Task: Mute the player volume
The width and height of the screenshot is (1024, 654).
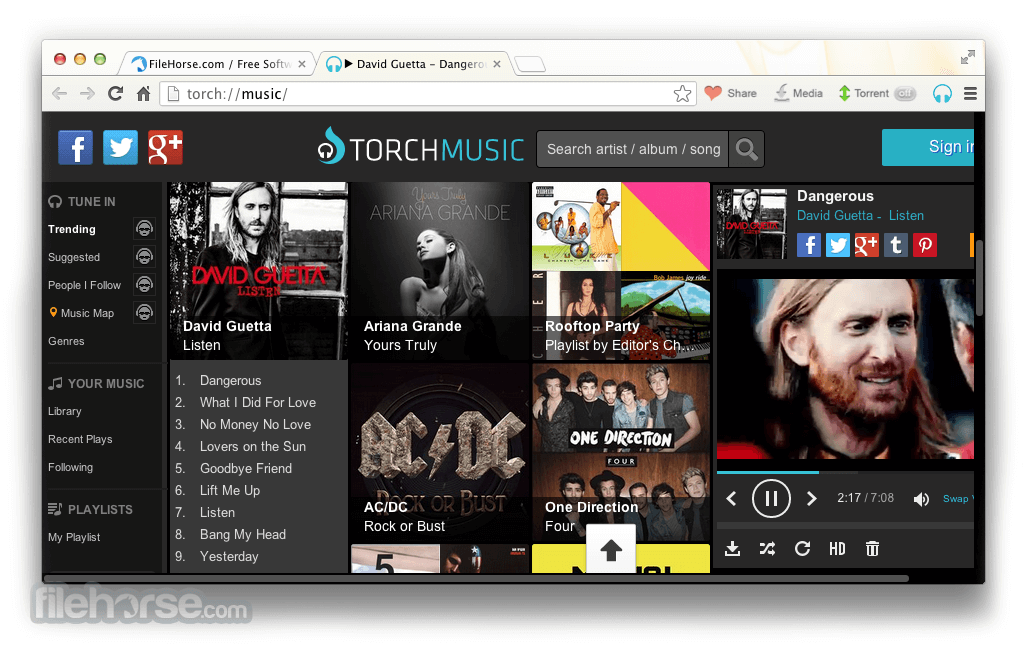Action: [921, 499]
